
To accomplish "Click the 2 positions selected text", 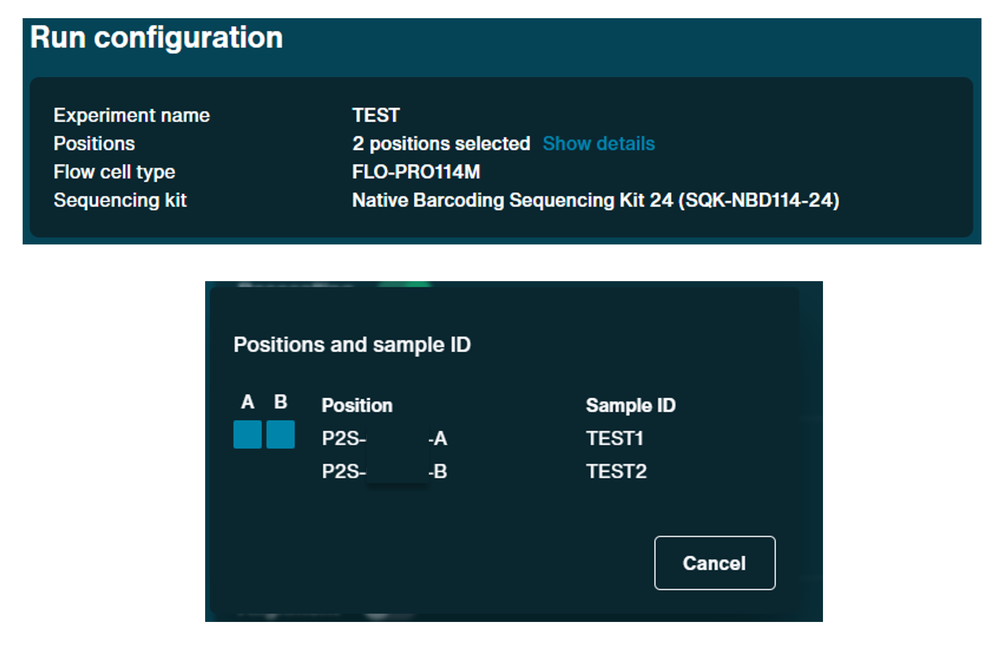I will click(441, 144).
